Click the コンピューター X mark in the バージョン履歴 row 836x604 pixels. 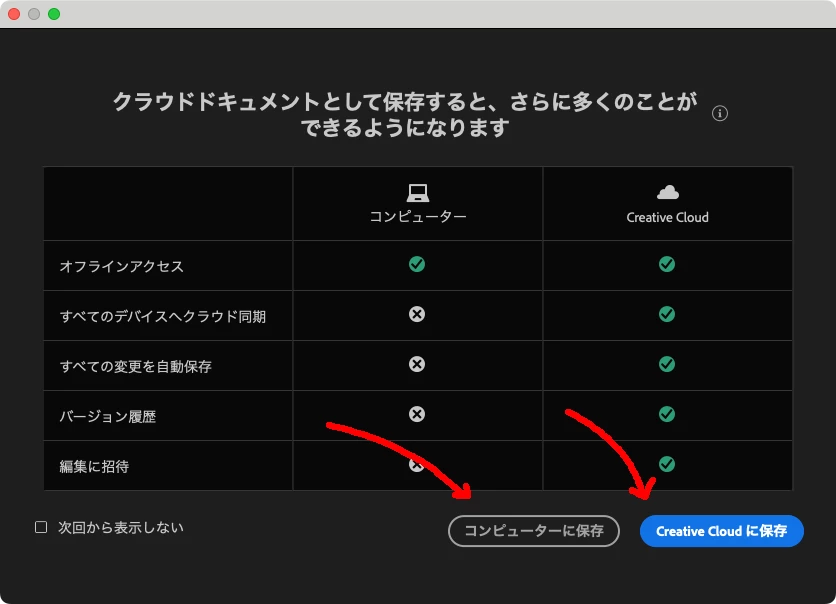click(x=417, y=414)
